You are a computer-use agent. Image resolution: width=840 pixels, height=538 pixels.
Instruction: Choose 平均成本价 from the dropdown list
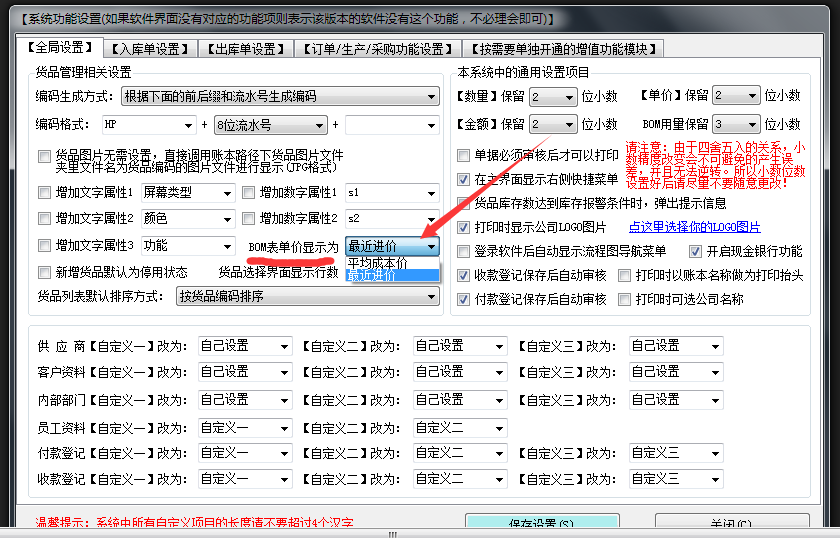point(377,262)
